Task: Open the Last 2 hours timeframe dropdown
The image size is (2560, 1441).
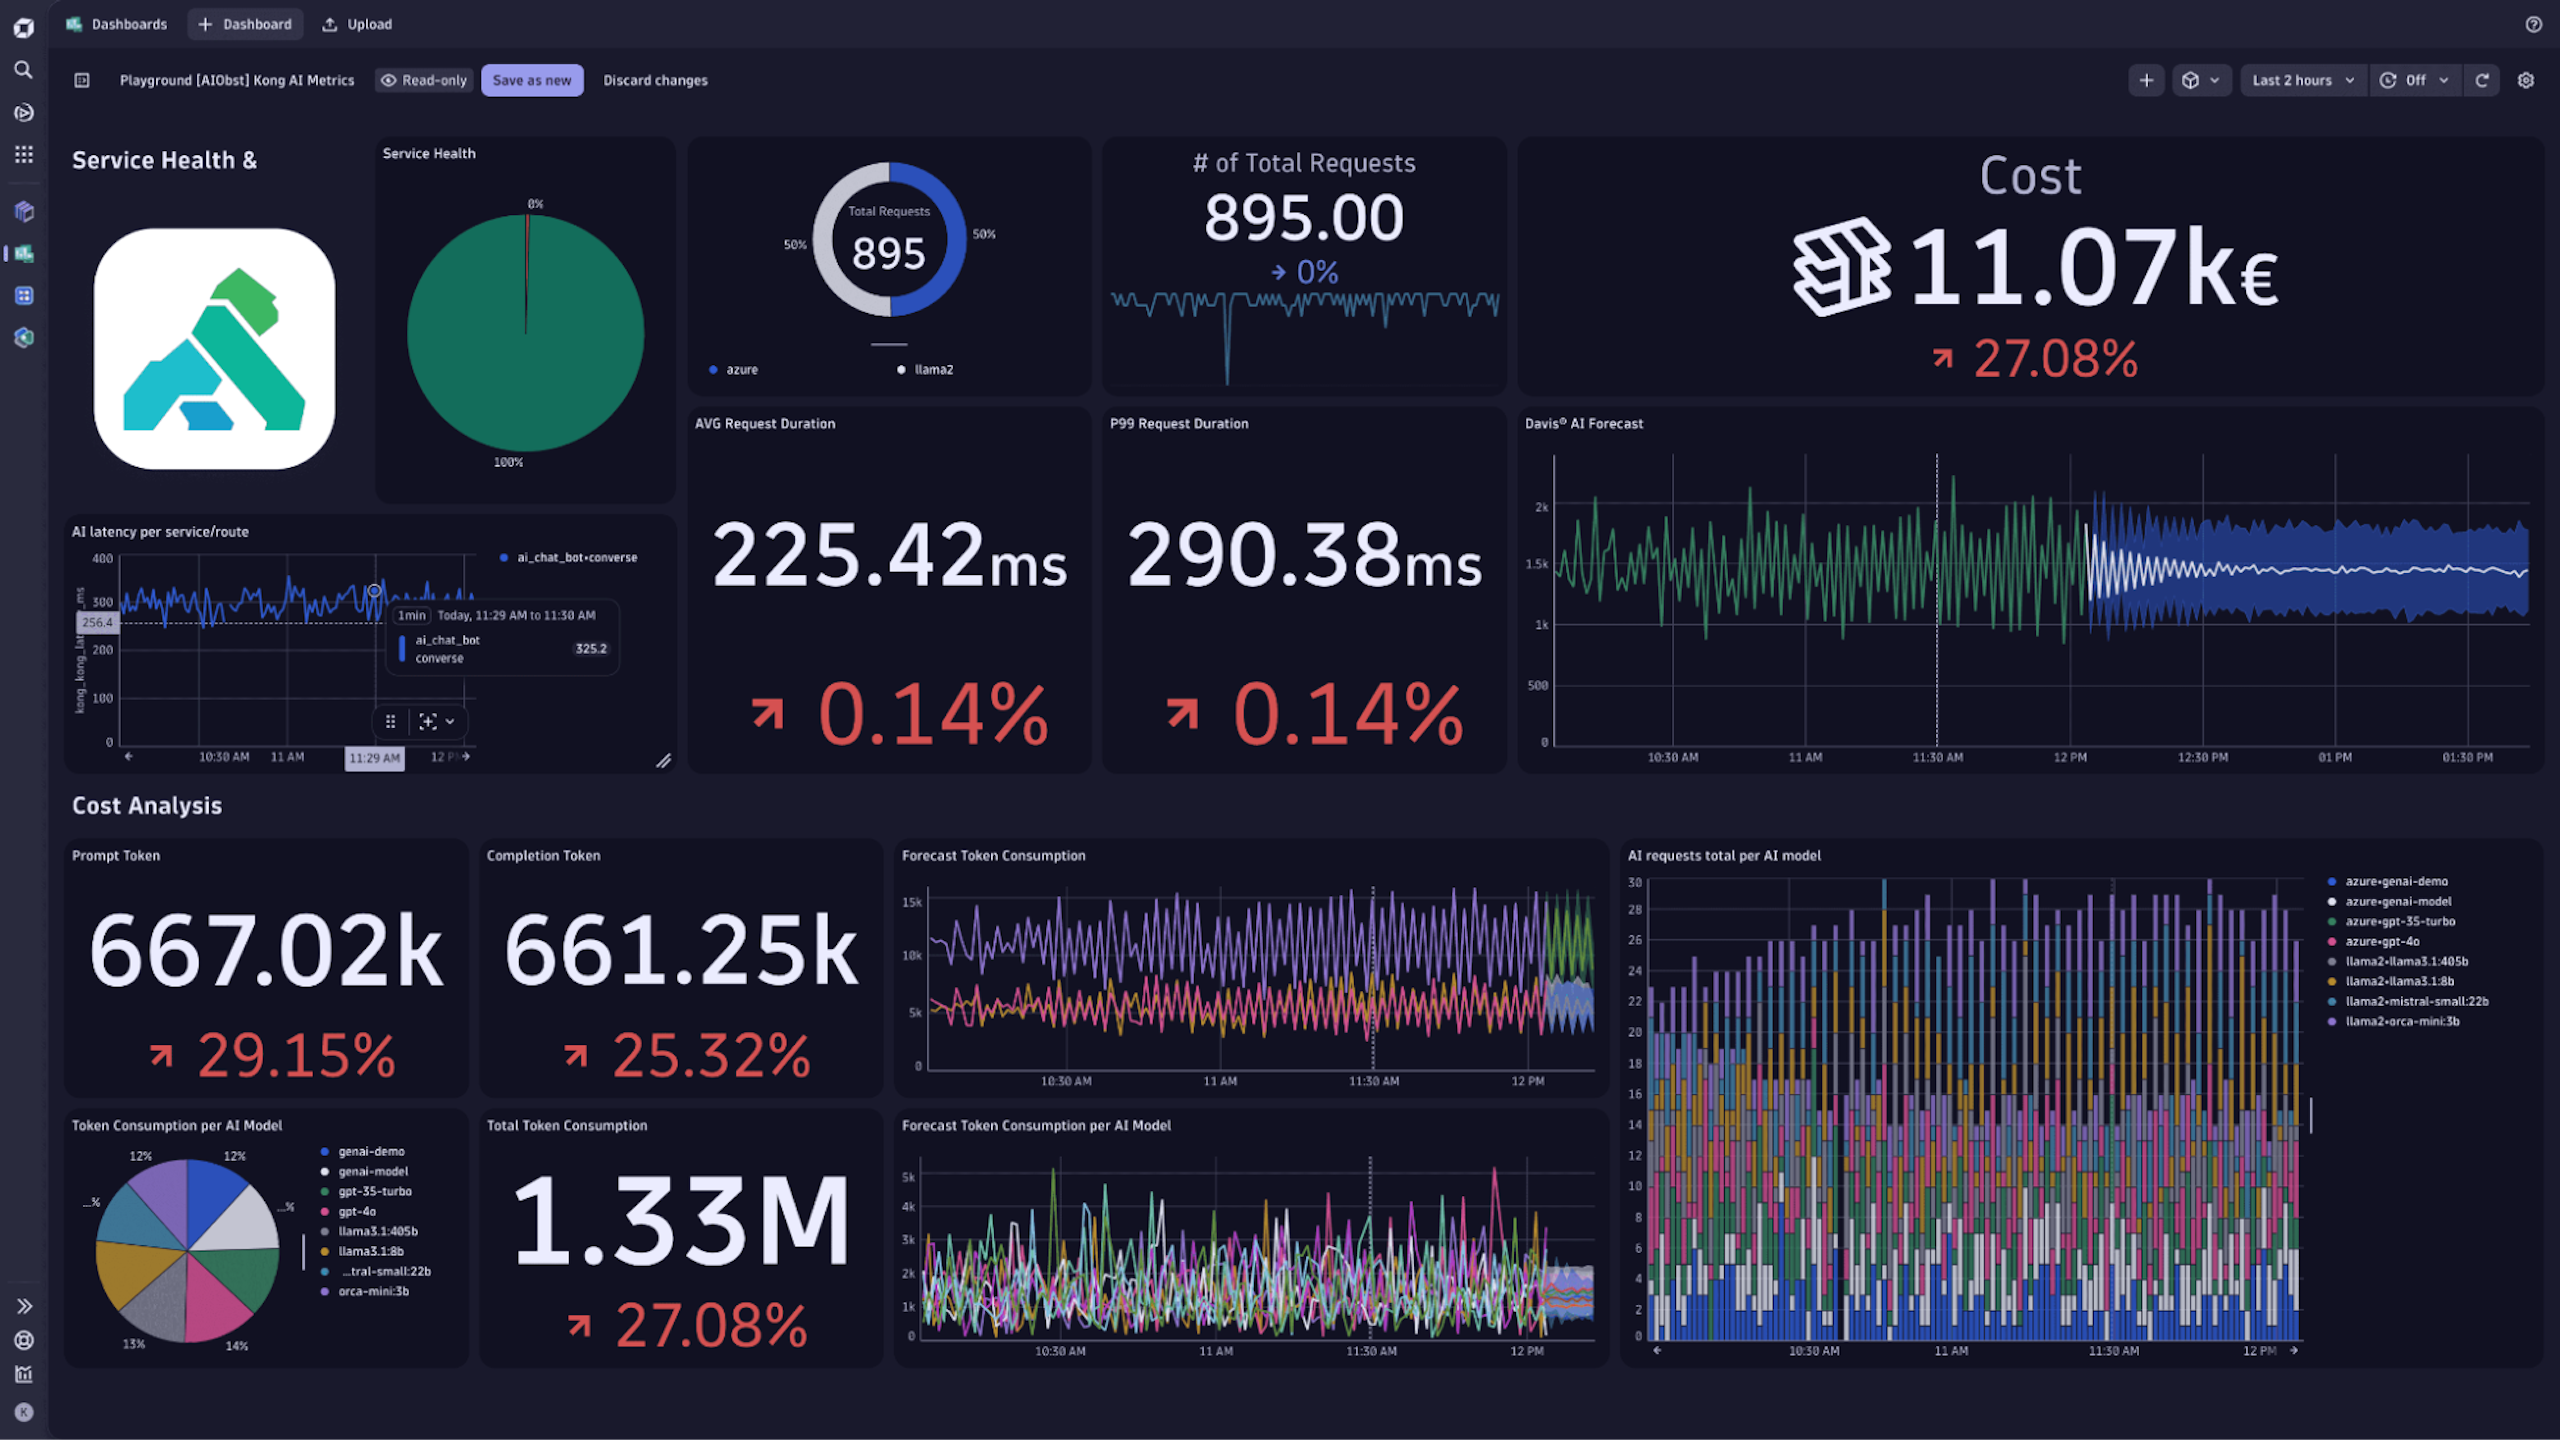Action: 2302,80
